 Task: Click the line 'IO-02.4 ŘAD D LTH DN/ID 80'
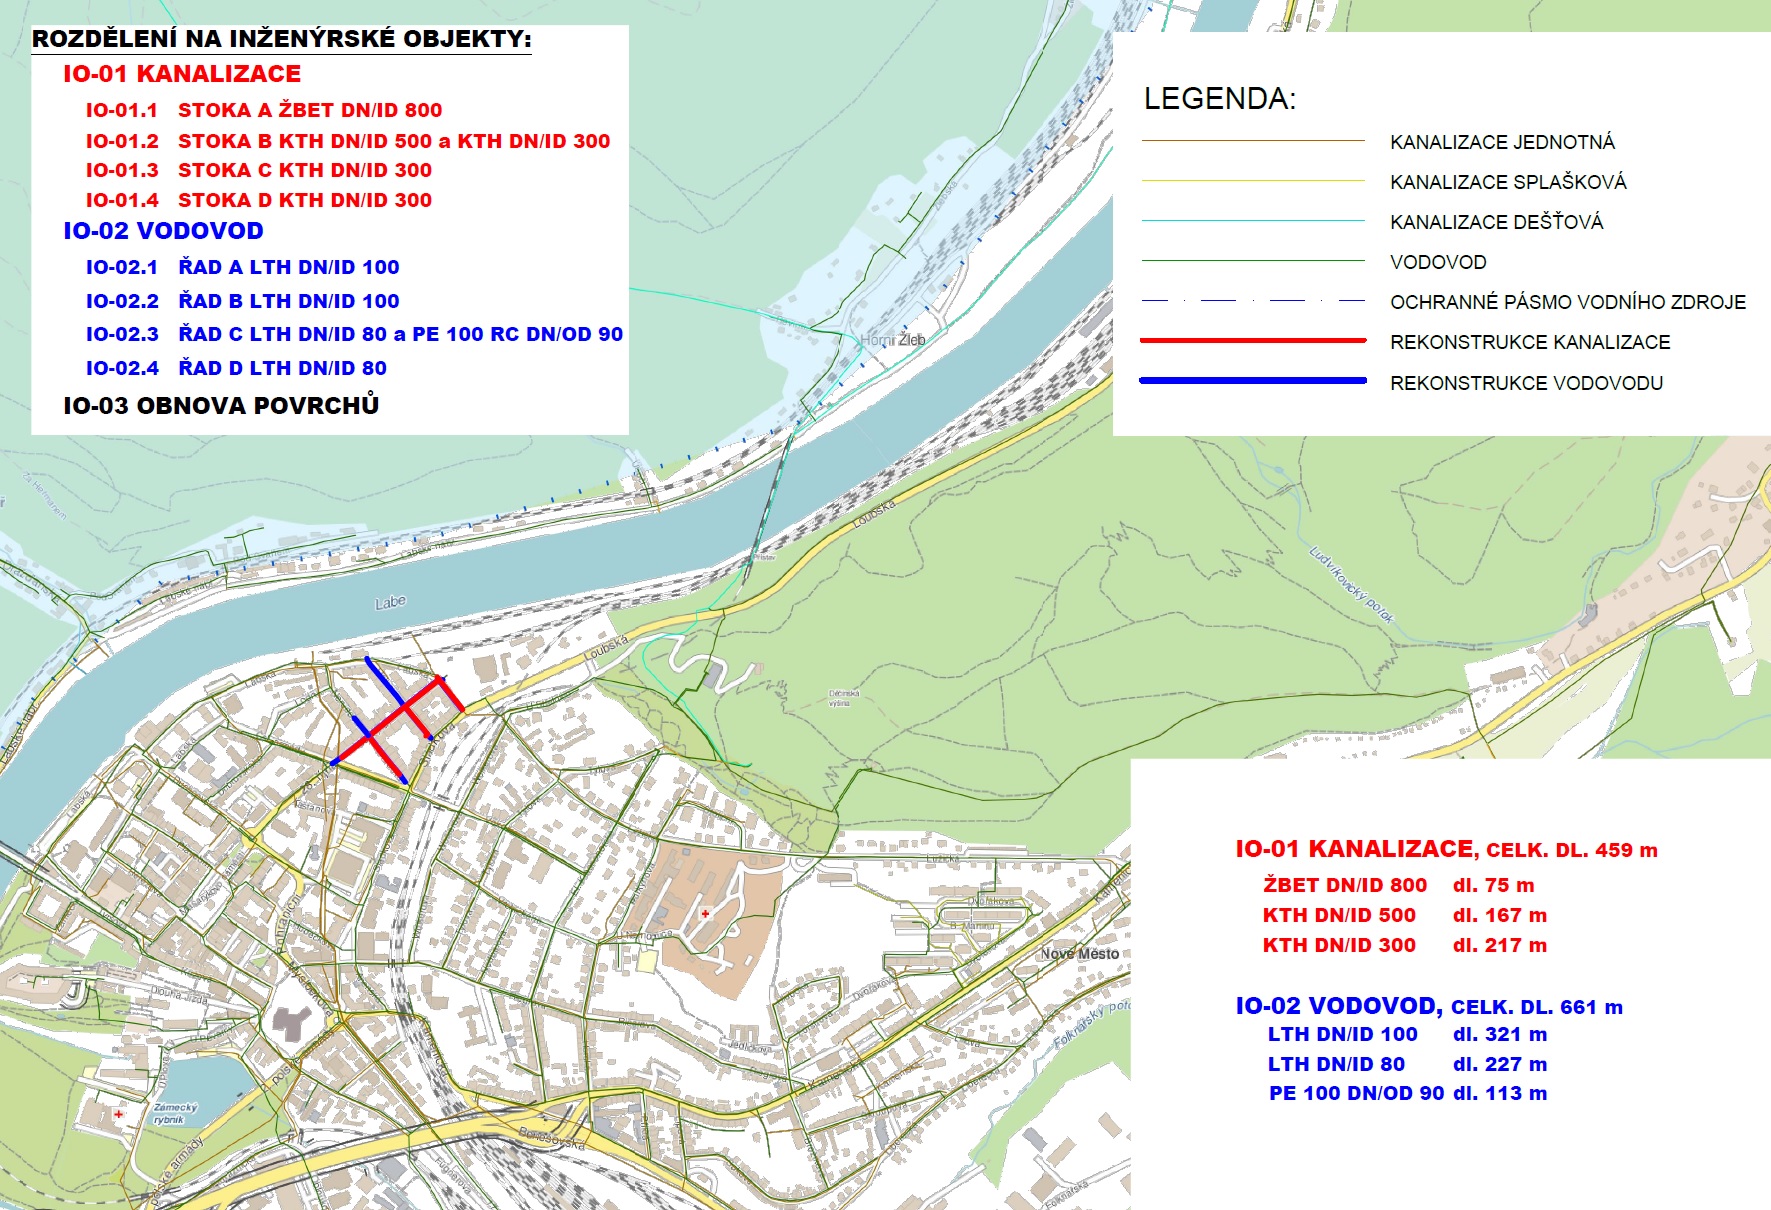[x=236, y=368]
